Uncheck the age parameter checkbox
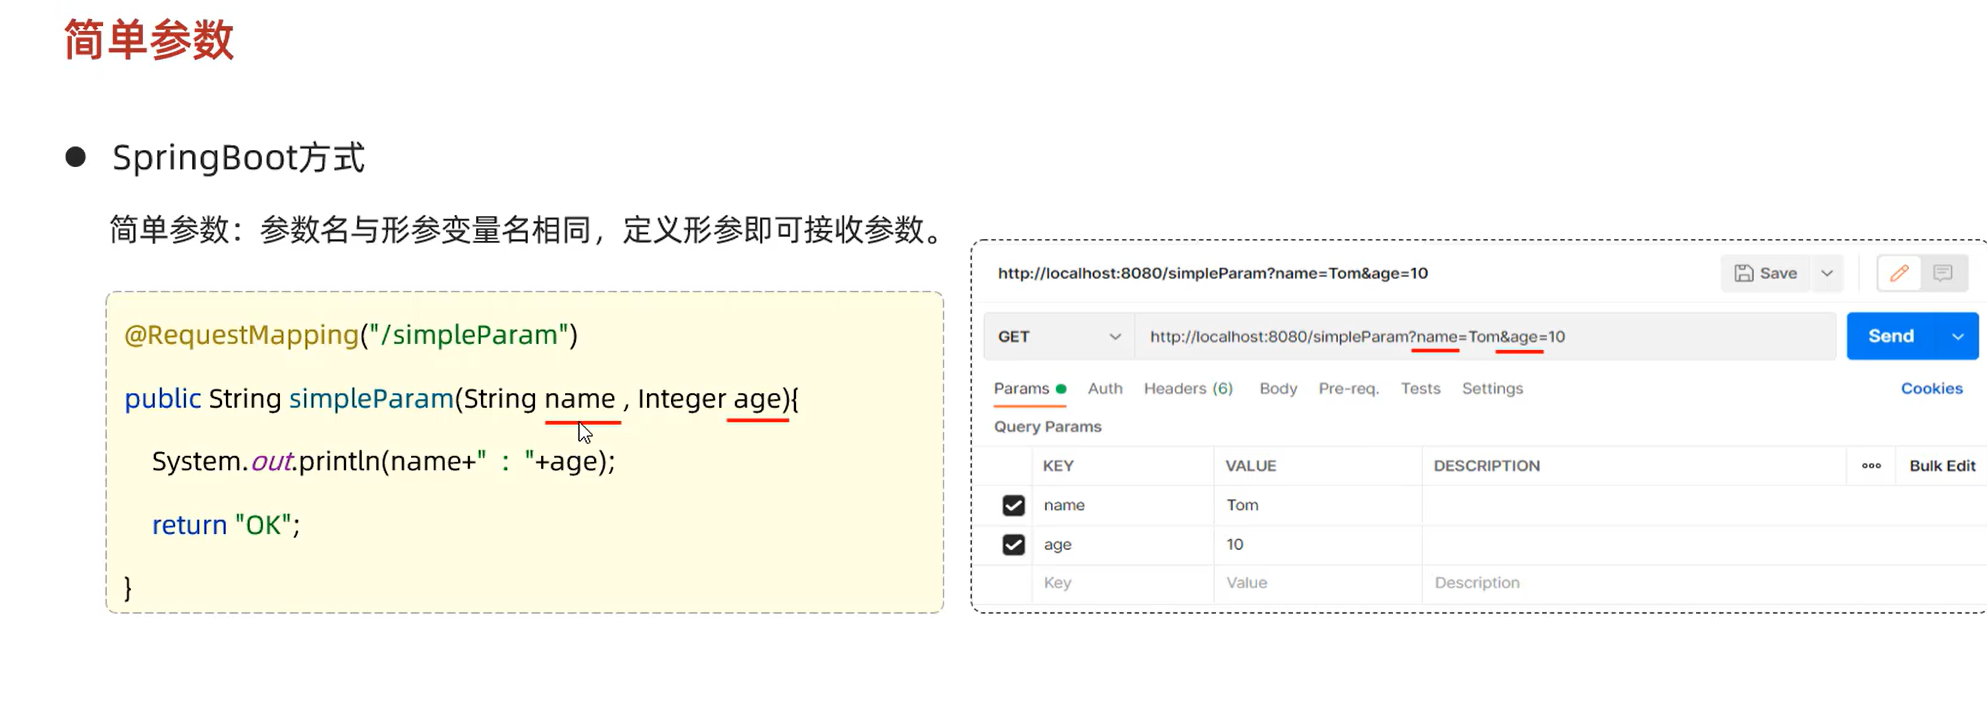1987x724 pixels. [x=1013, y=545]
